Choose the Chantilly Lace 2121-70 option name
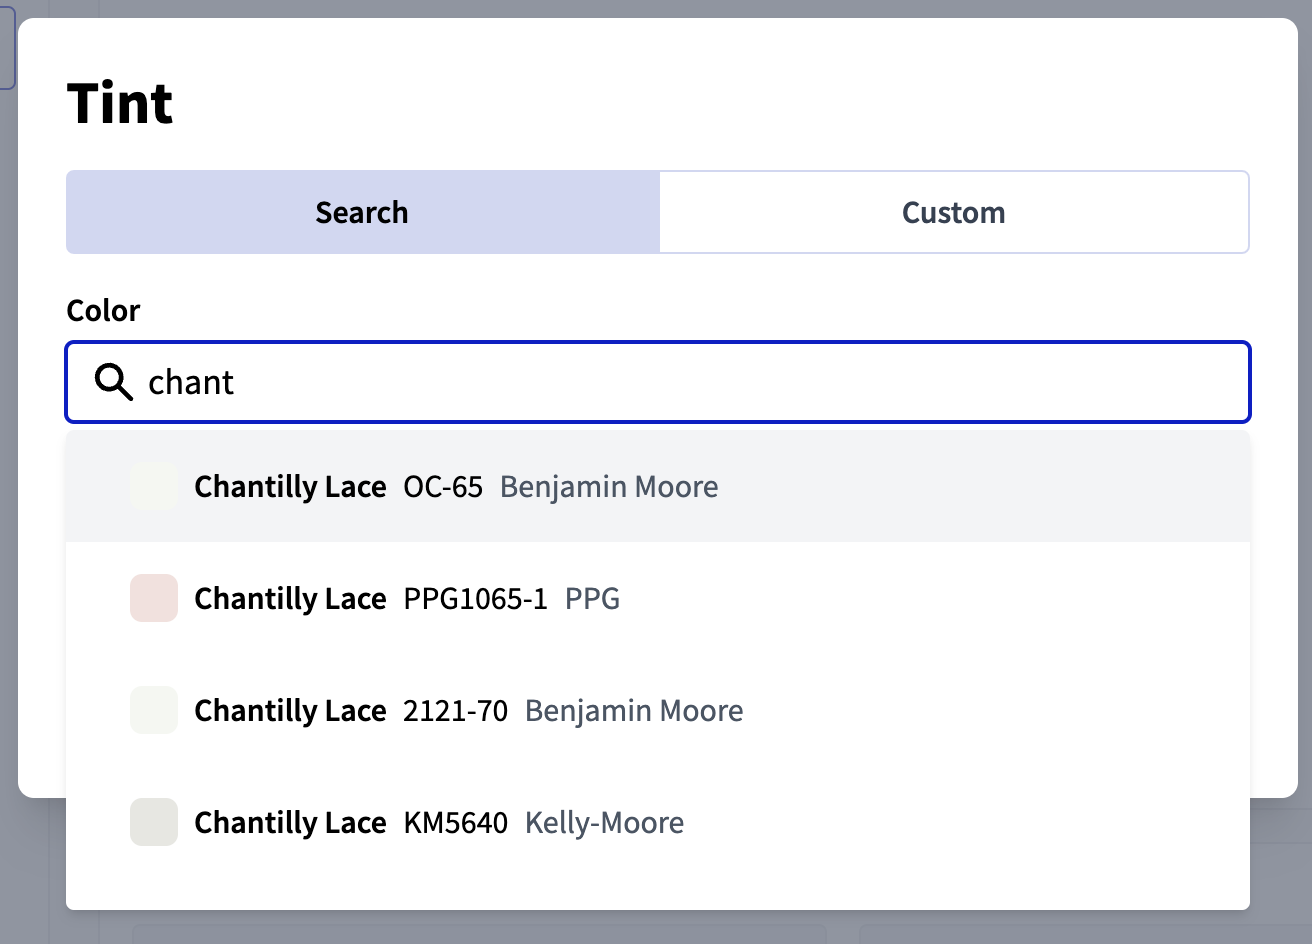The image size is (1312, 944). point(290,711)
